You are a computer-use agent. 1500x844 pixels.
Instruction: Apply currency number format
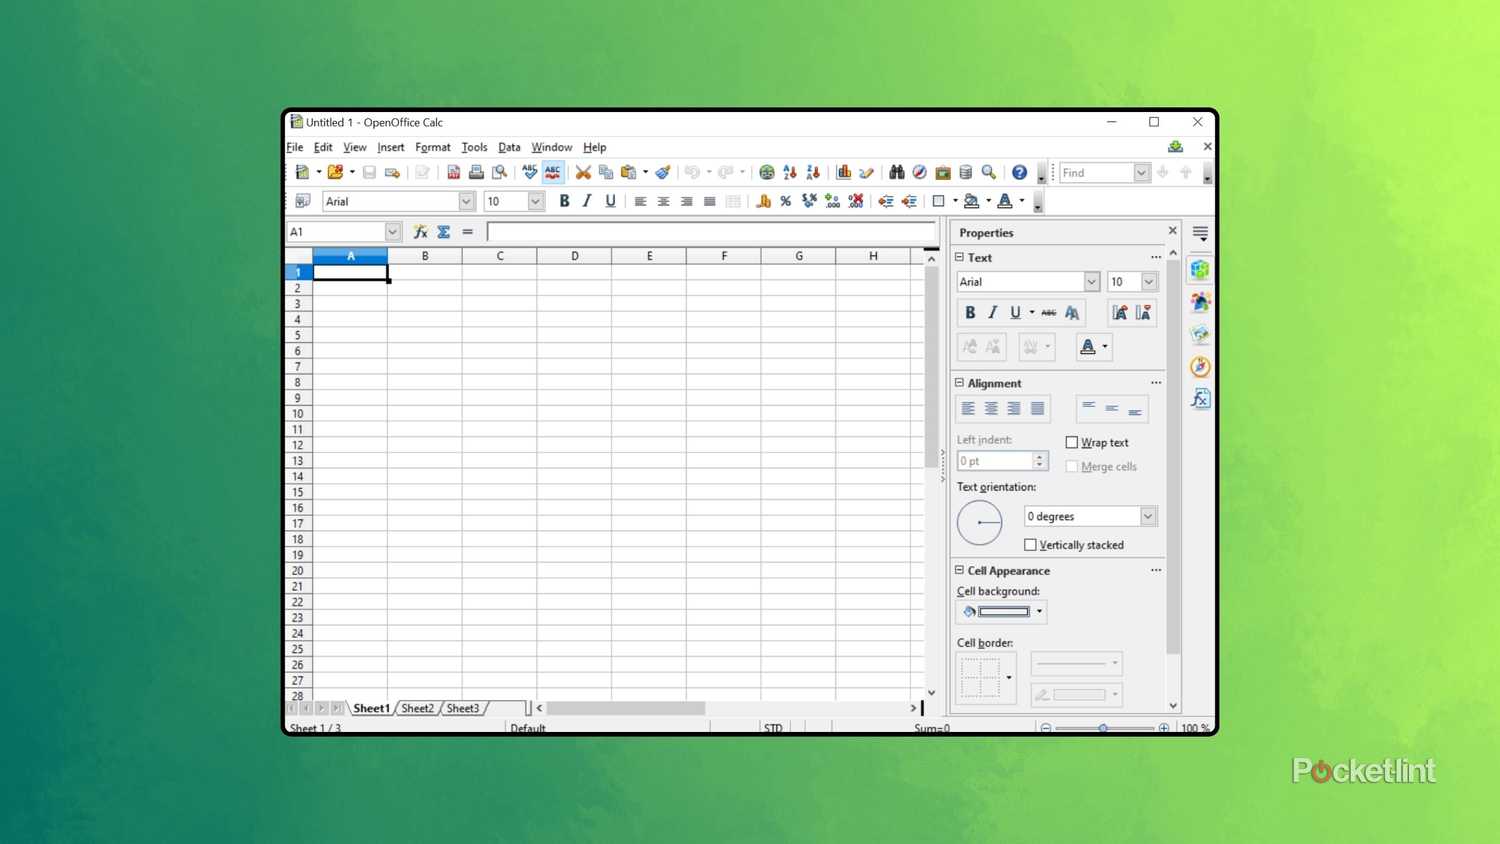[765, 201]
